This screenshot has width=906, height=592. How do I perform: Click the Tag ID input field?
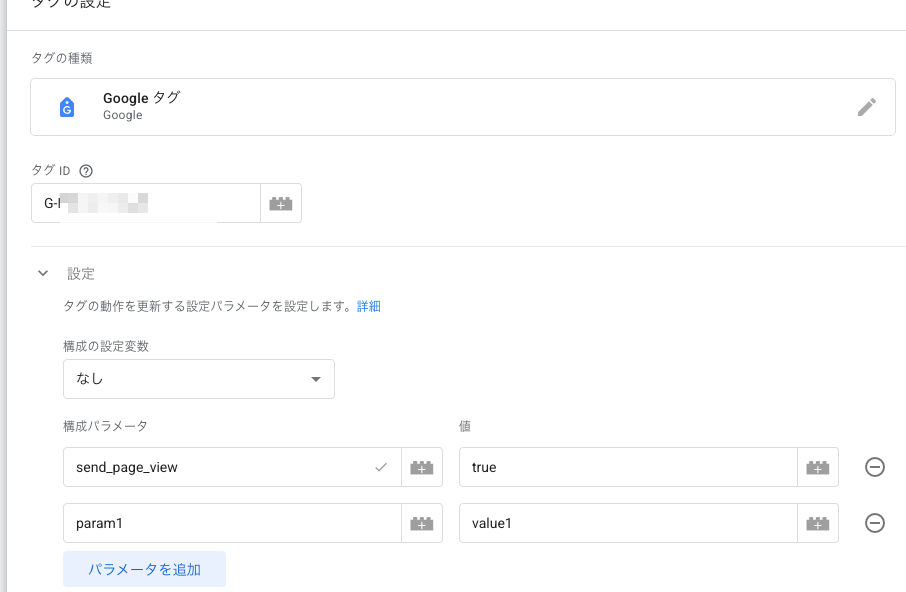146,203
